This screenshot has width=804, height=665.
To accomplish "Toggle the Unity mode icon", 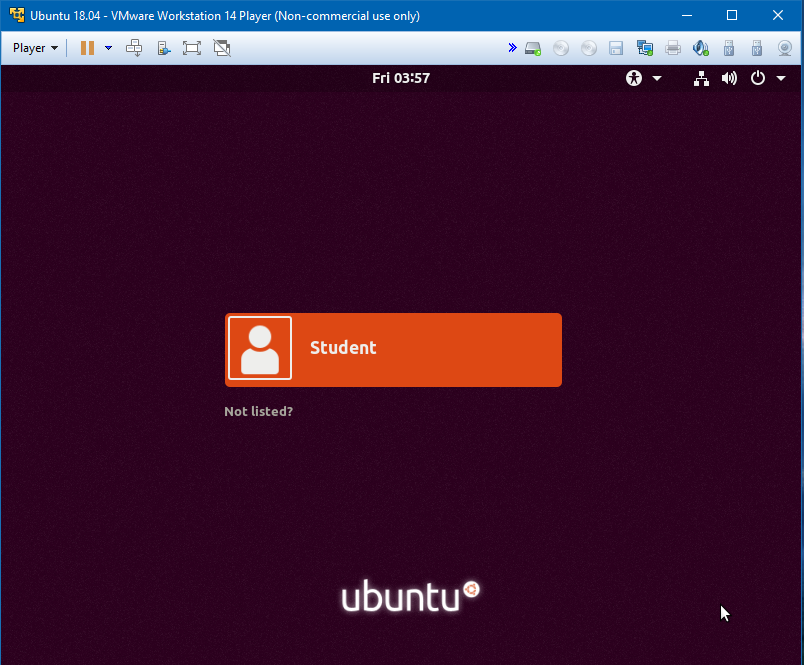I will pos(222,48).
